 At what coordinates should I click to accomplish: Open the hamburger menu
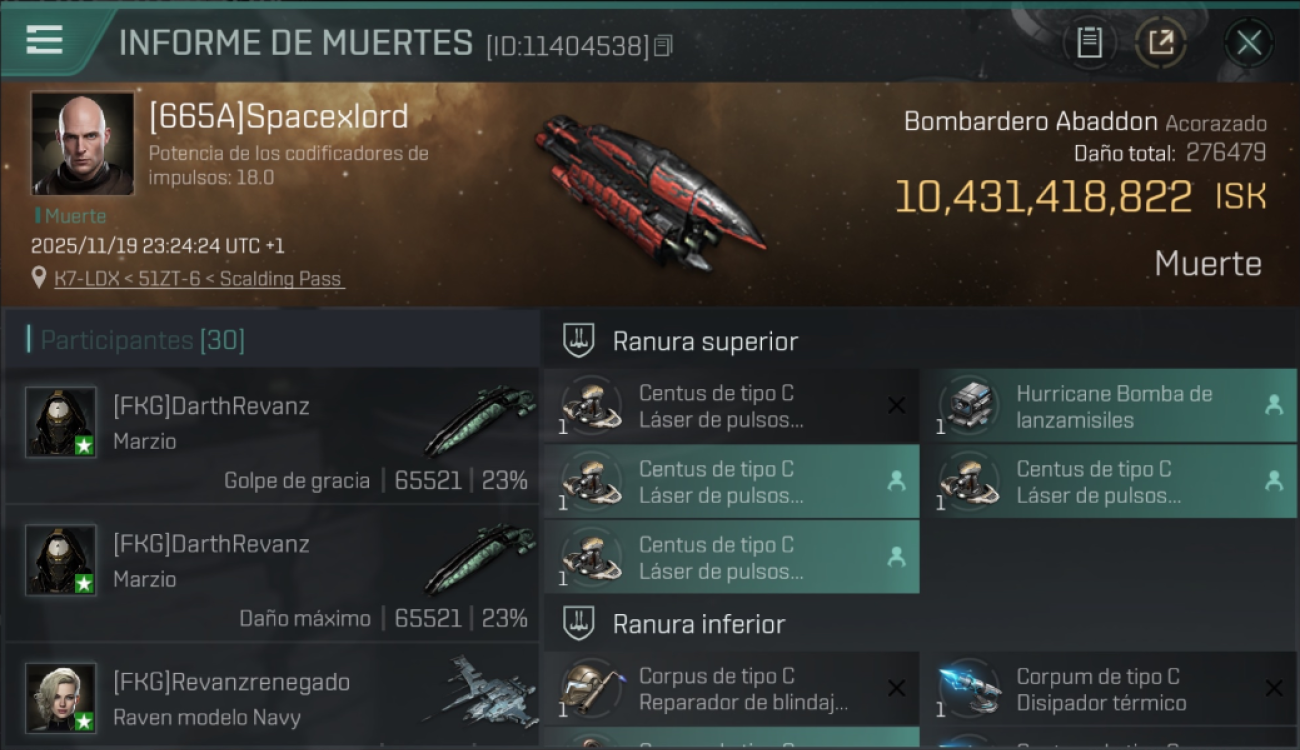(44, 40)
